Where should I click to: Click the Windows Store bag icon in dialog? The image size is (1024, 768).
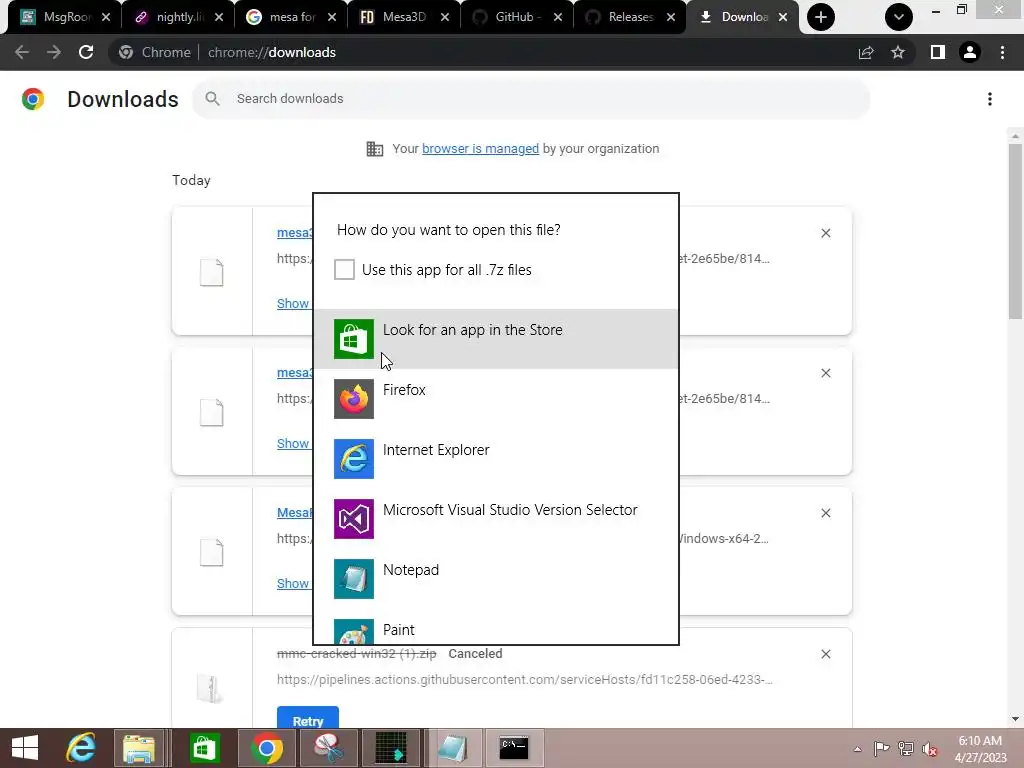coord(354,339)
